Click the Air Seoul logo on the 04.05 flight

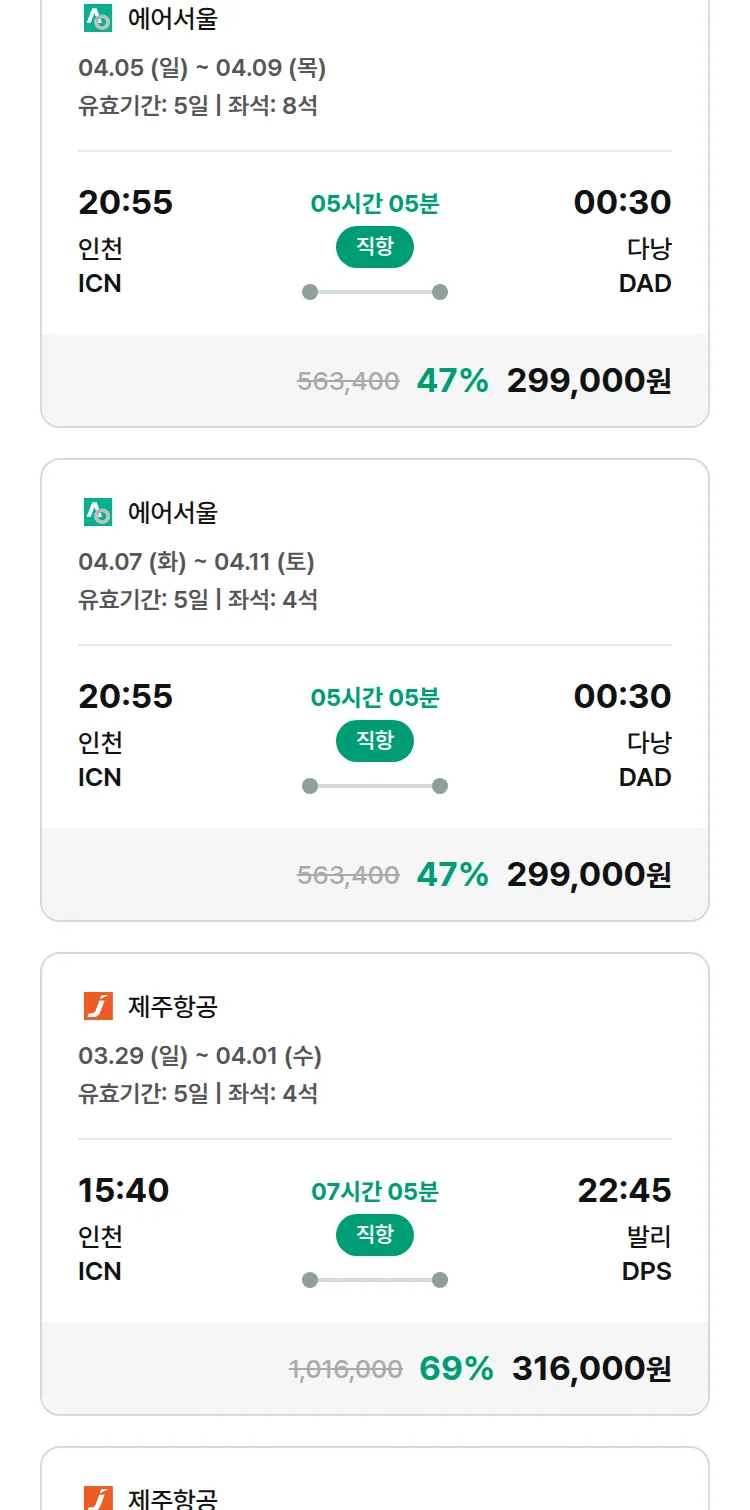pyautogui.click(x=98, y=19)
